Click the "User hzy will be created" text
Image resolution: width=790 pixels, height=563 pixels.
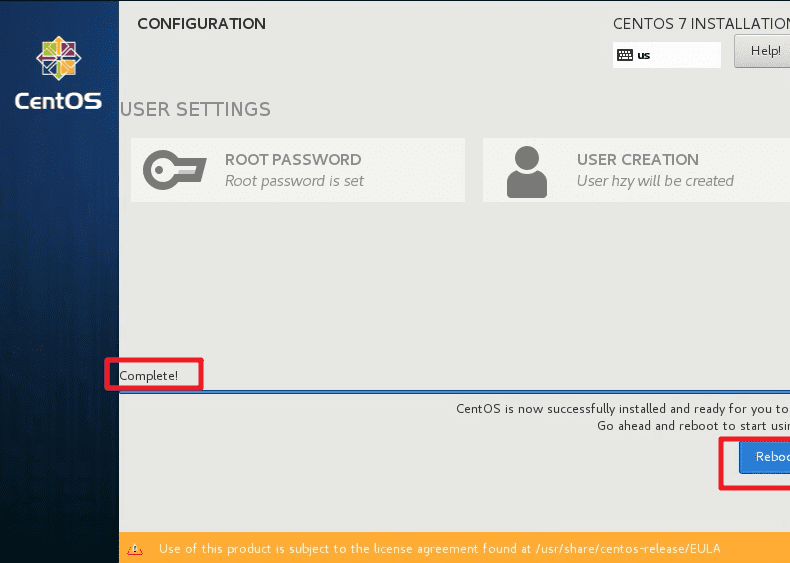(x=655, y=181)
